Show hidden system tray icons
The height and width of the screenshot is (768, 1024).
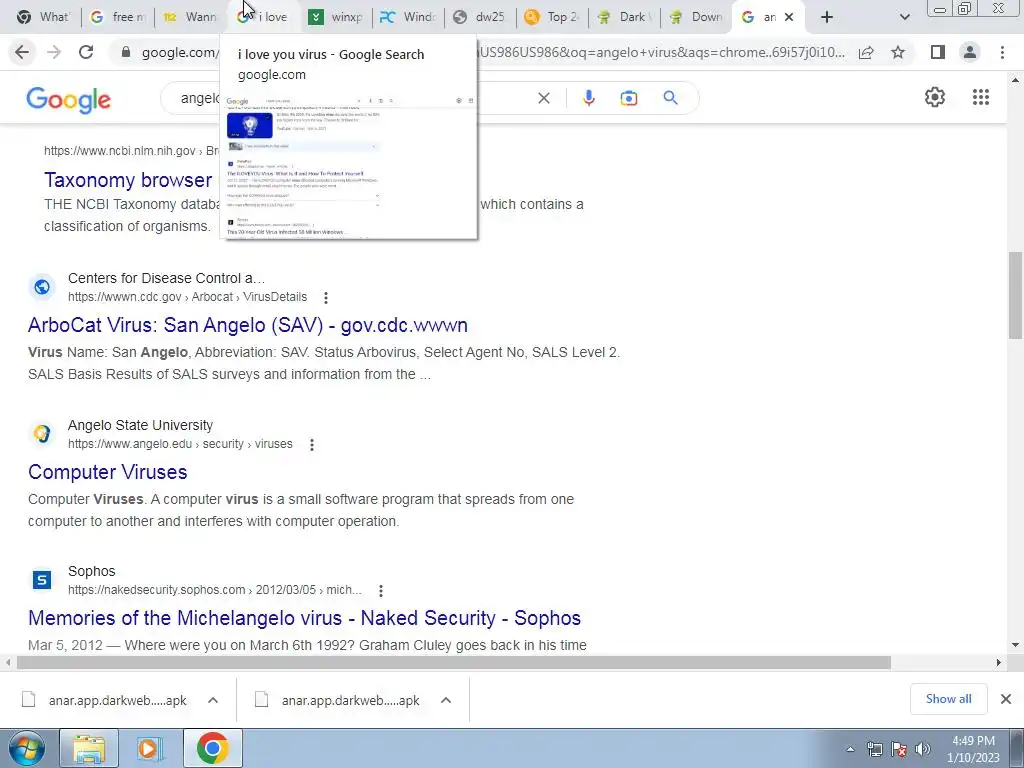coord(850,749)
